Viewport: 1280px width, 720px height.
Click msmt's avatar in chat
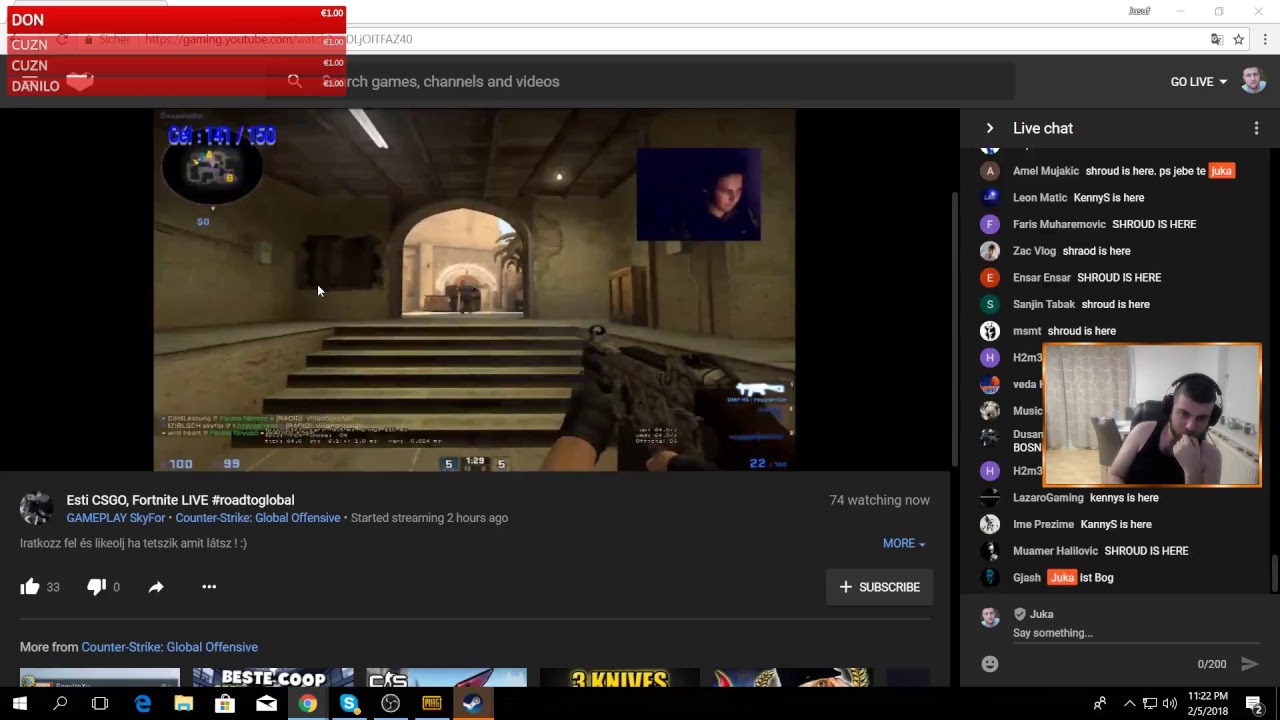tap(990, 331)
